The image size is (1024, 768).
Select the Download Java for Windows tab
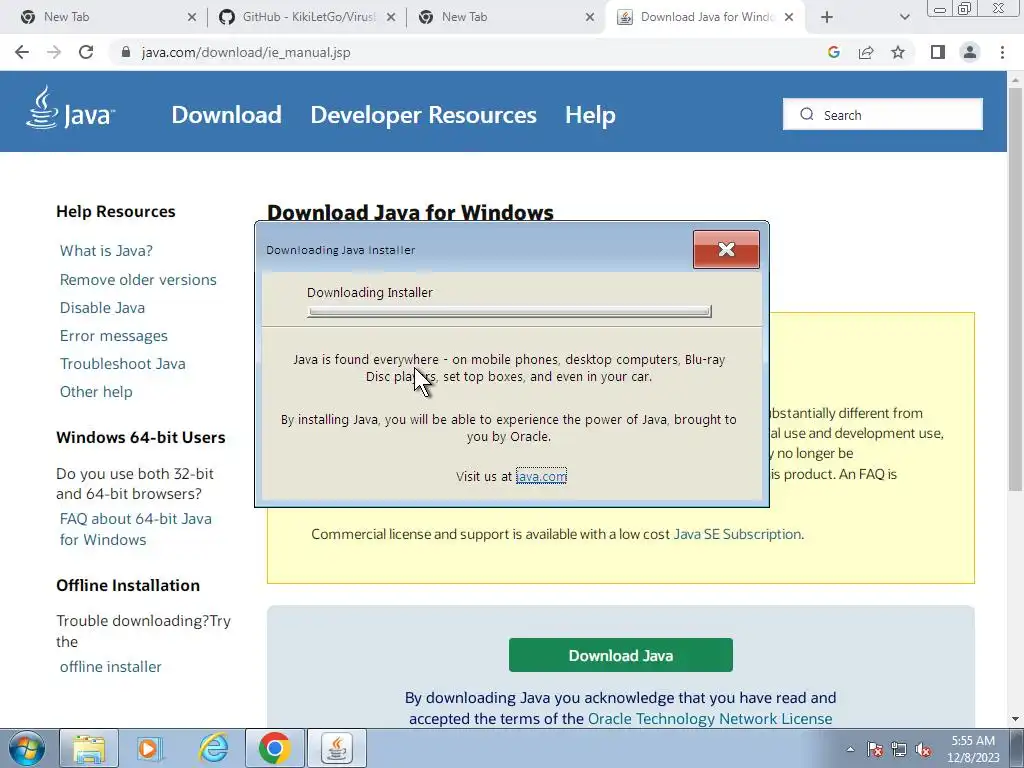click(705, 17)
